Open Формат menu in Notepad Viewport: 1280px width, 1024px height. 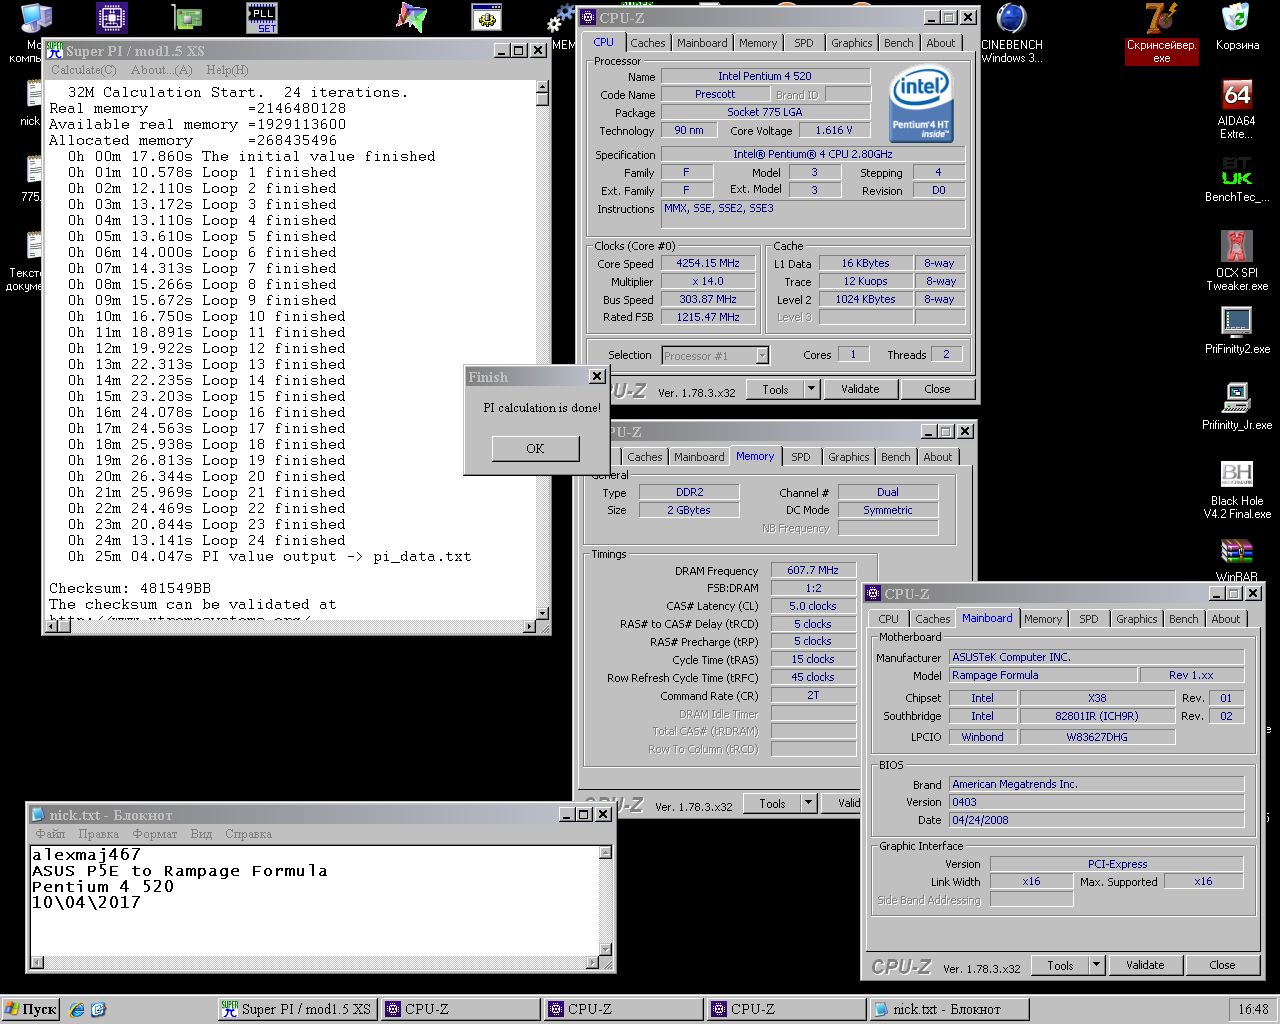[x=155, y=834]
